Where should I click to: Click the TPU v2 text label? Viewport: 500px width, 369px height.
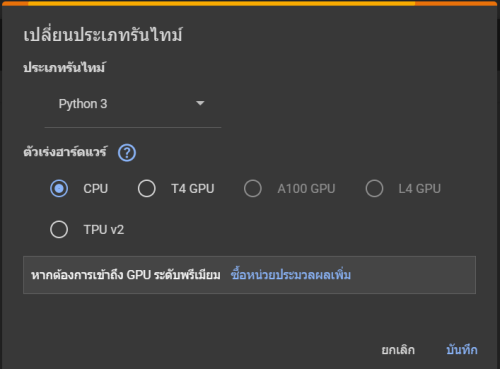point(104,230)
